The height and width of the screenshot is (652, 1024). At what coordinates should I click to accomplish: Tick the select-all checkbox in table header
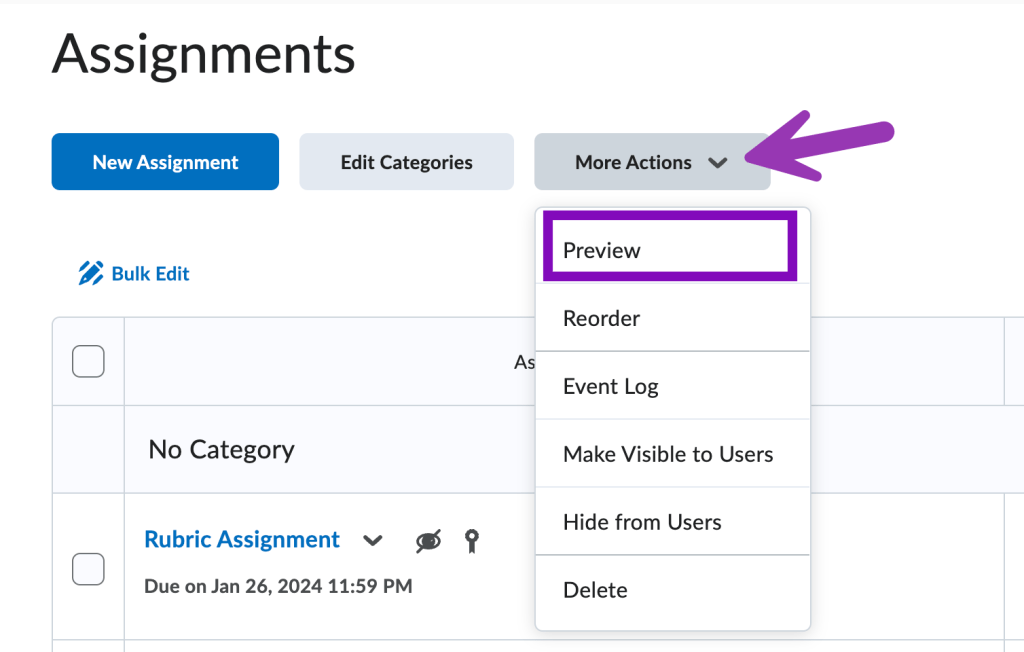pos(88,361)
